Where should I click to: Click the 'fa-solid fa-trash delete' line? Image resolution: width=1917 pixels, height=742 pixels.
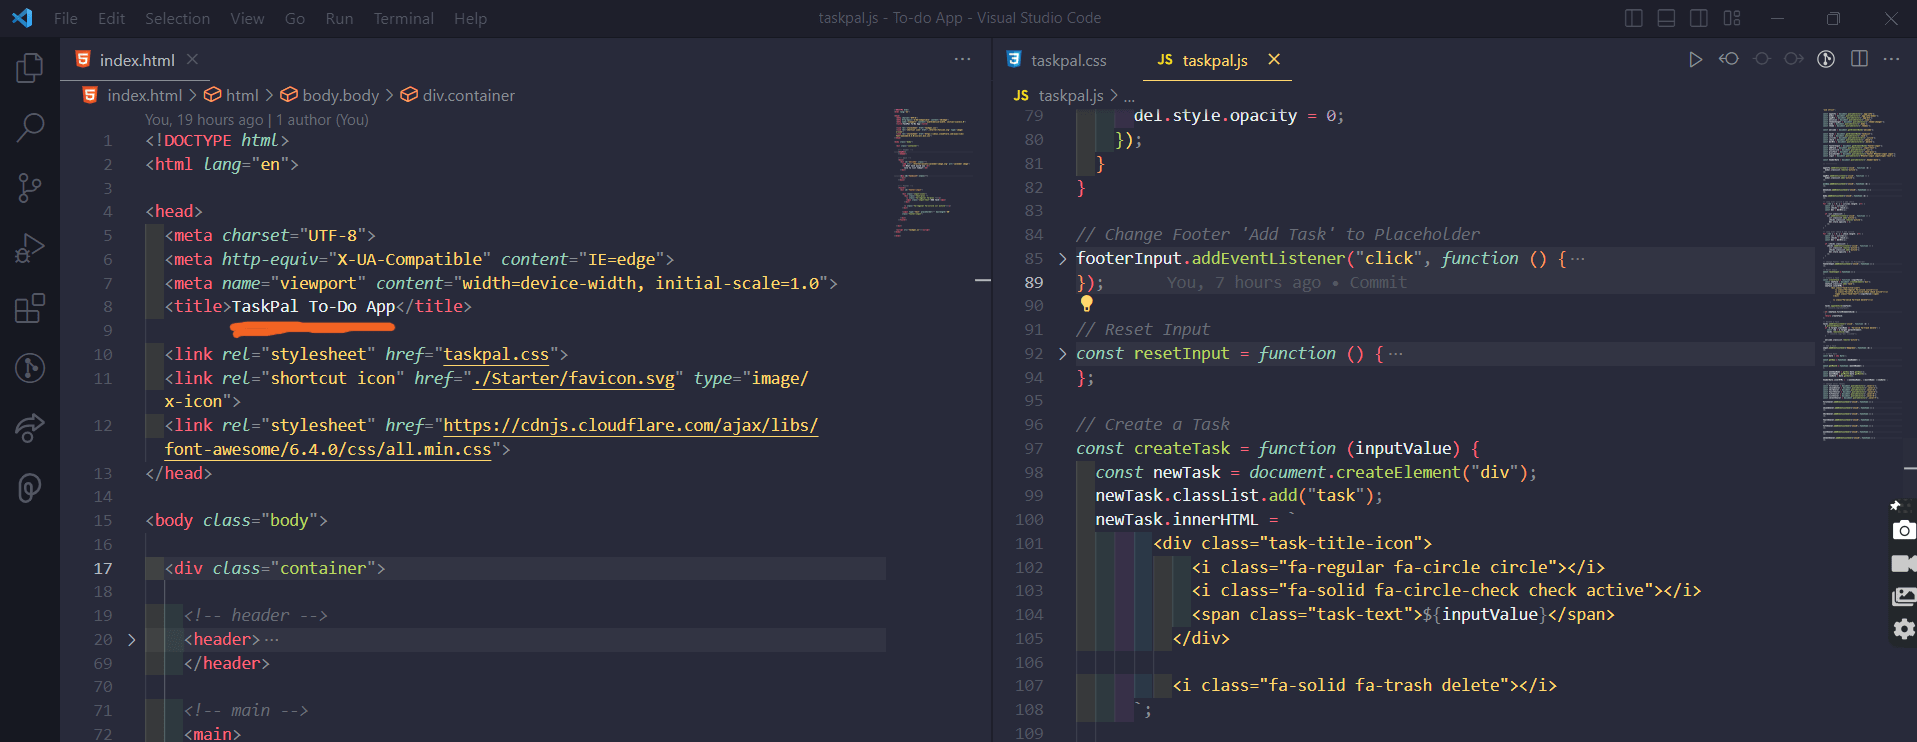(1365, 686)
